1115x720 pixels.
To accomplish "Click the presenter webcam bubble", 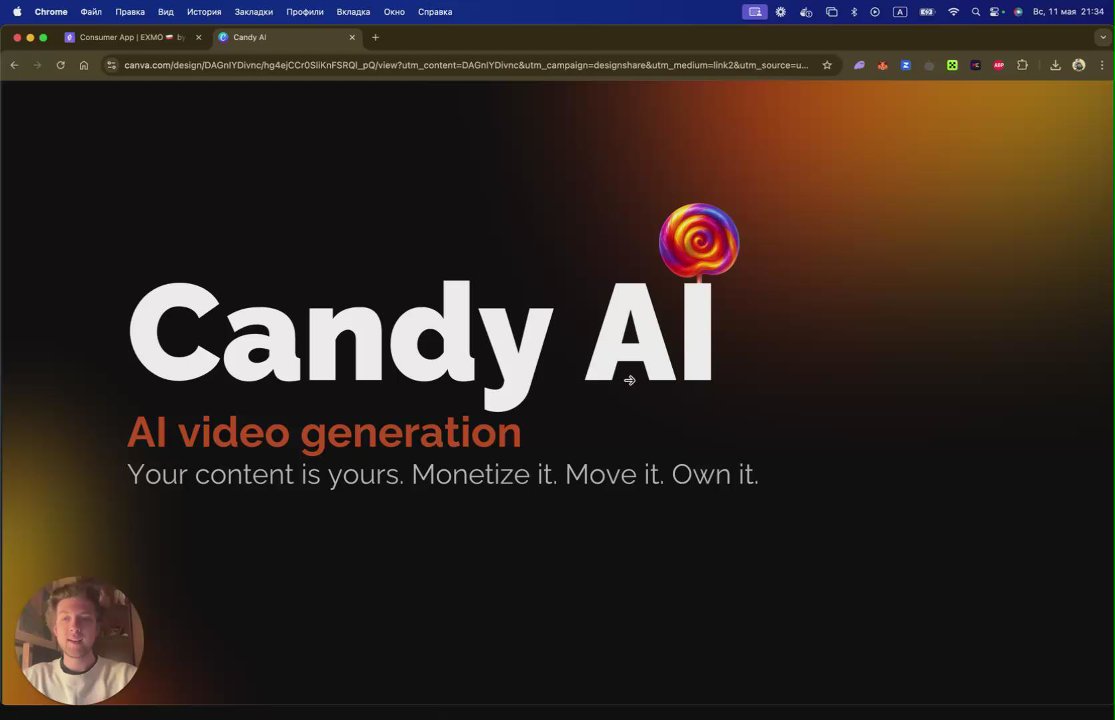I will click(x=79, y=640).
